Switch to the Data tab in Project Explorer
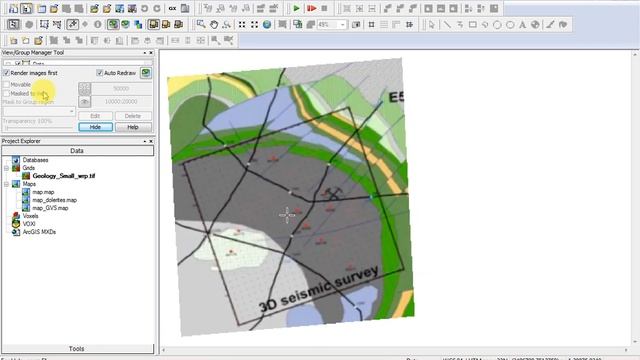 pyautogui.click(x=77, y=151)
